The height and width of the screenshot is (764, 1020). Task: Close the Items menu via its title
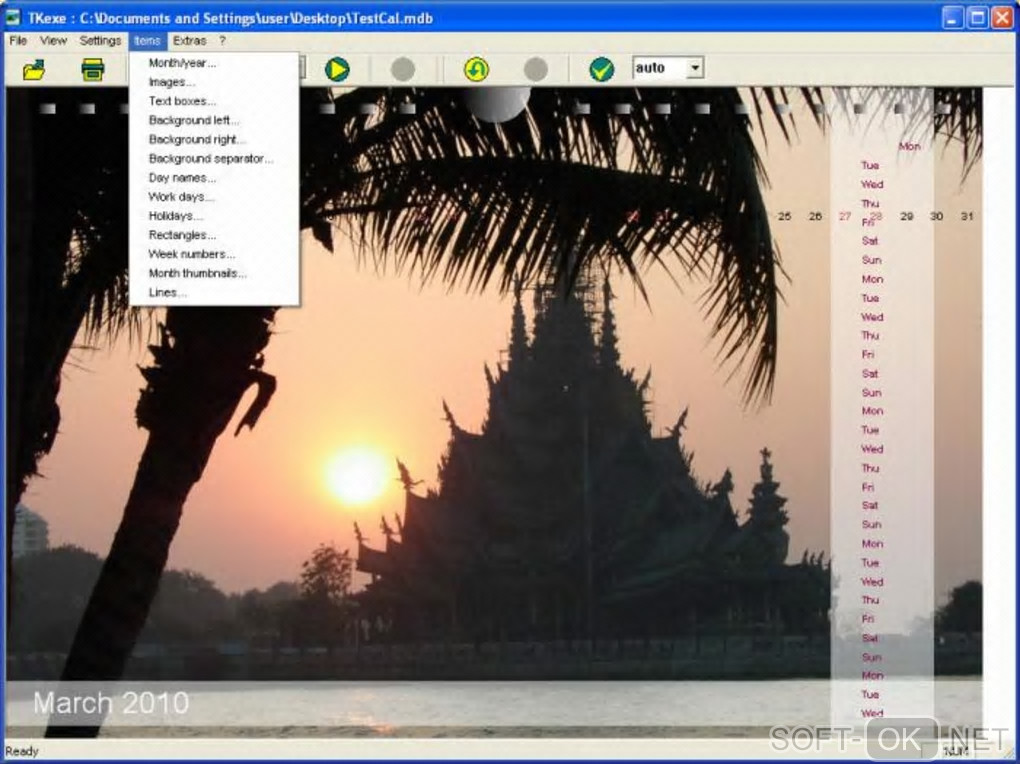point(148,40)
